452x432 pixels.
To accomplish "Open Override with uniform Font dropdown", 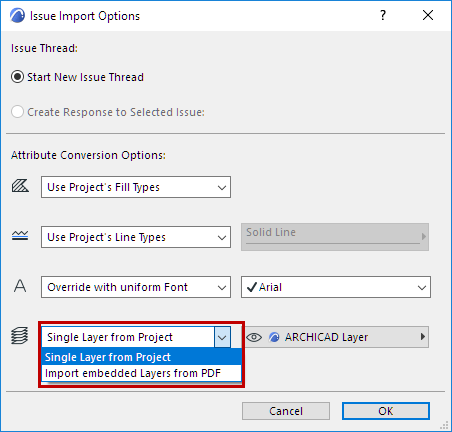I will click(x=136, y=287).
